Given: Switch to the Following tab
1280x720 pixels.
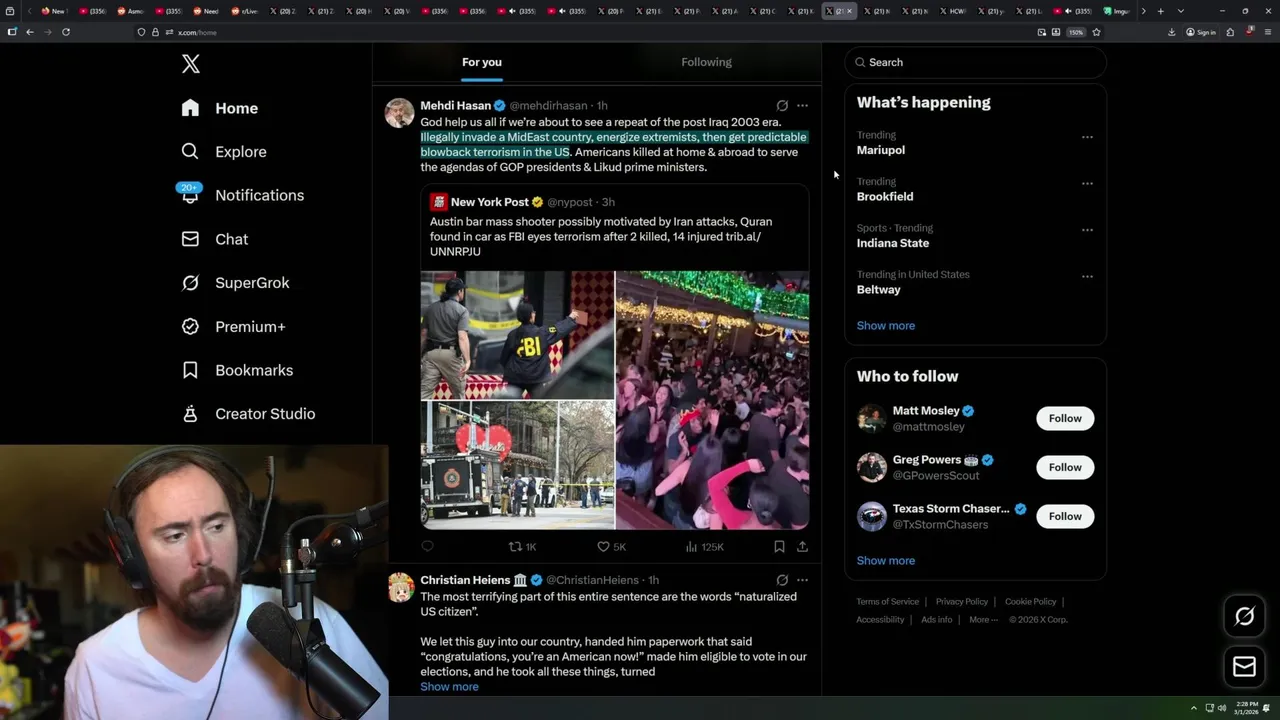Looking at the screenshot, I should tap(707, 62).
